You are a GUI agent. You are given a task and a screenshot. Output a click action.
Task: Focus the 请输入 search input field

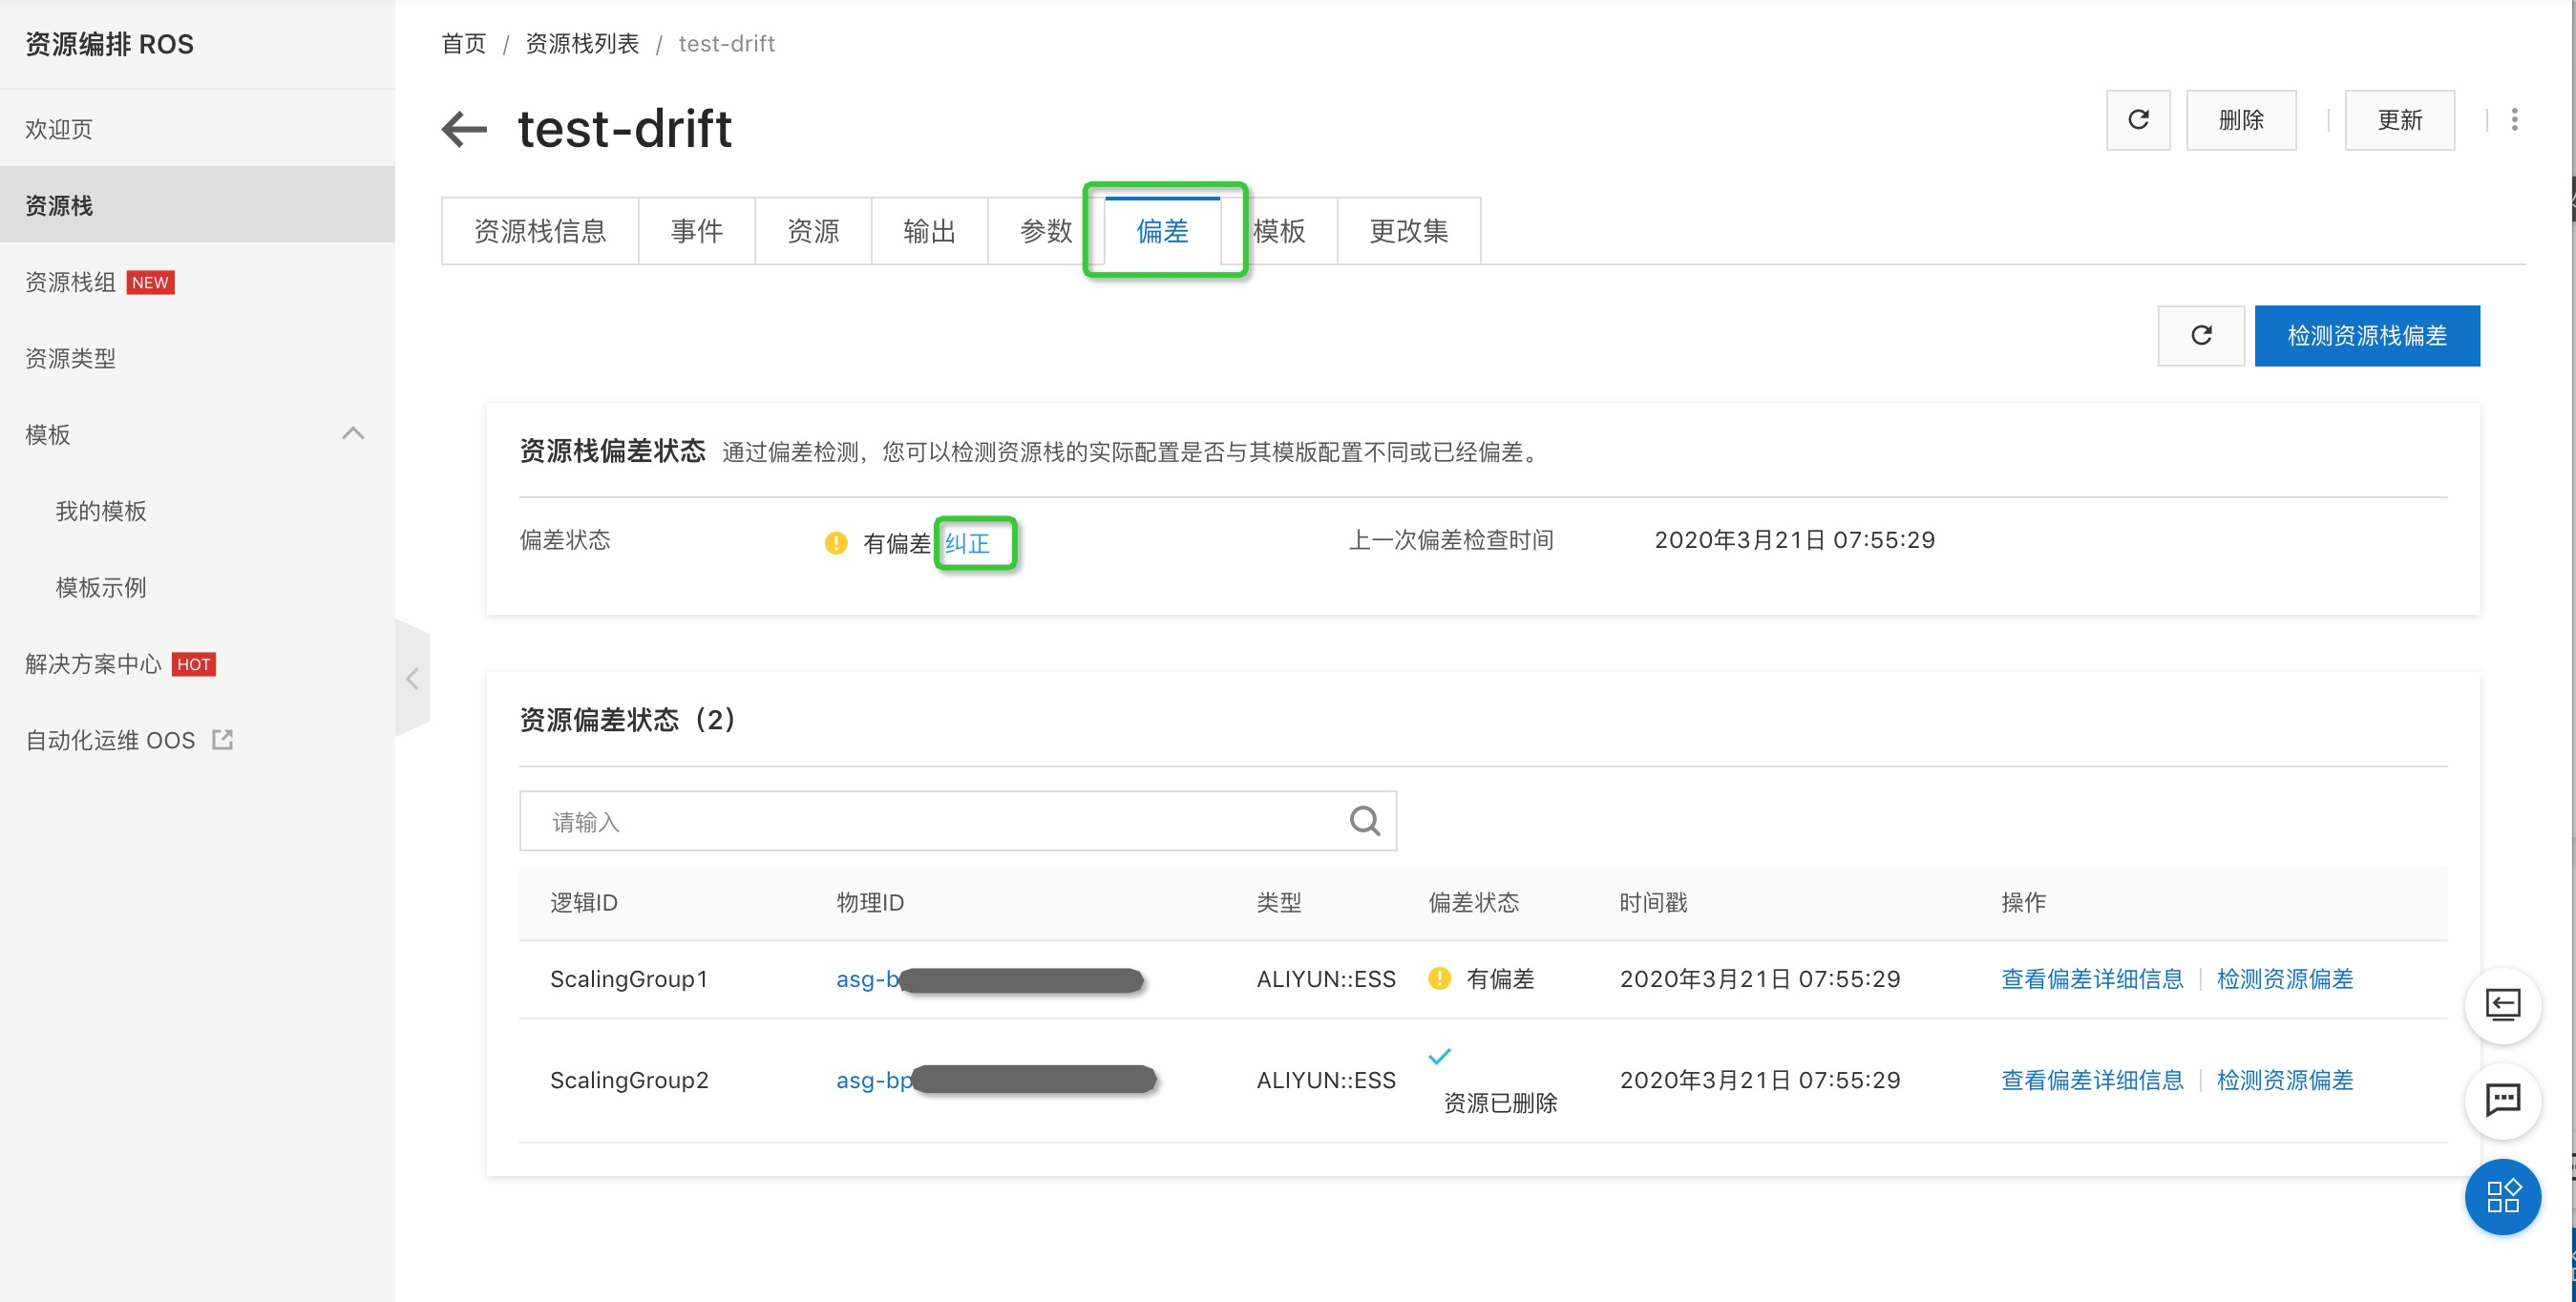pos(957,821)
